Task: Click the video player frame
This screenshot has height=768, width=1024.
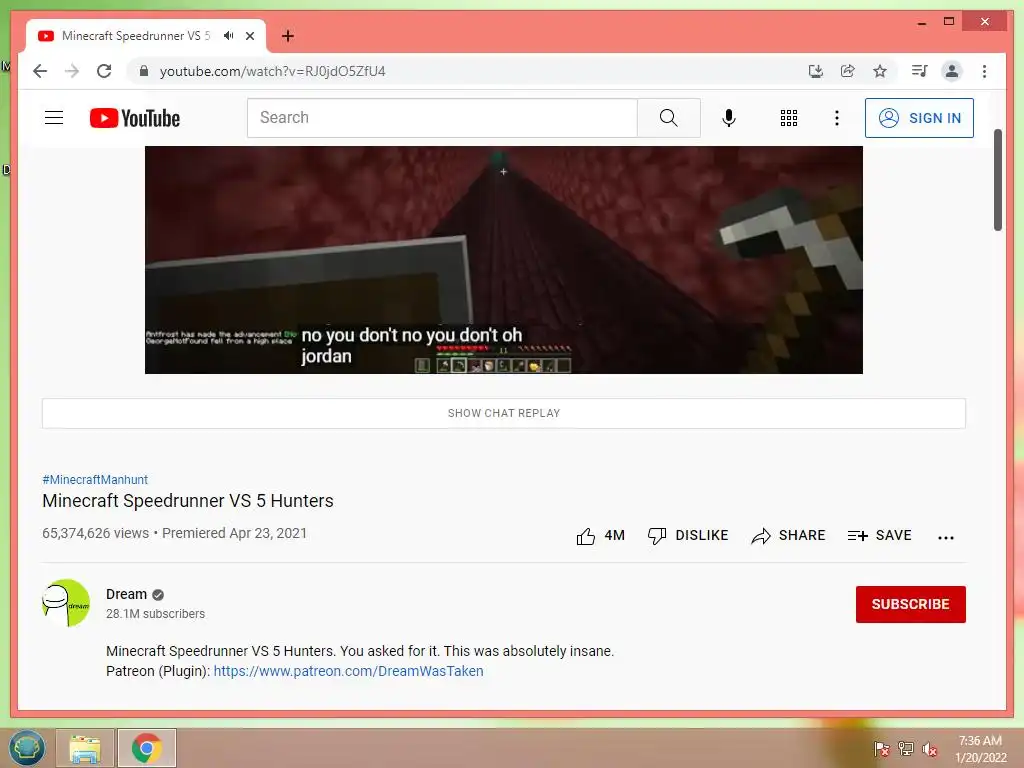Action: (504, 260)
